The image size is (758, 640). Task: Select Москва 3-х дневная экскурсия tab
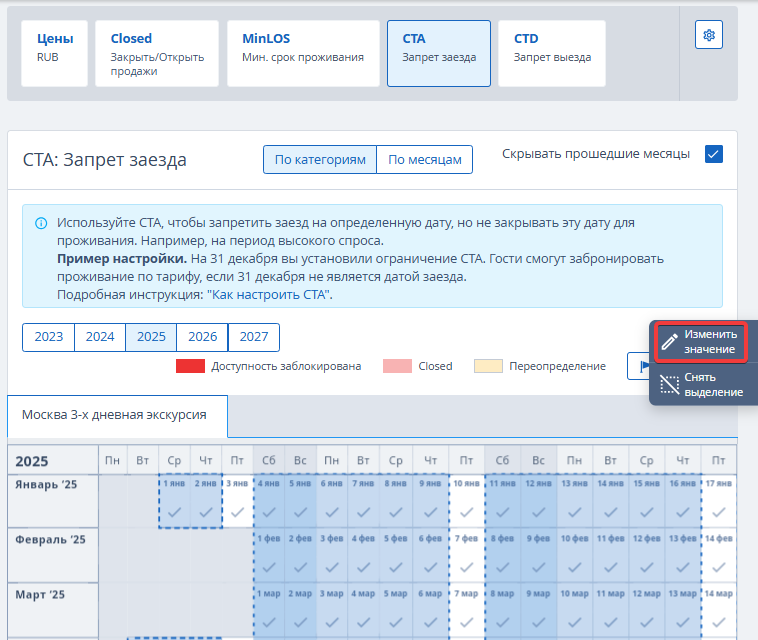pyautogui.click(x=117, y=416)
